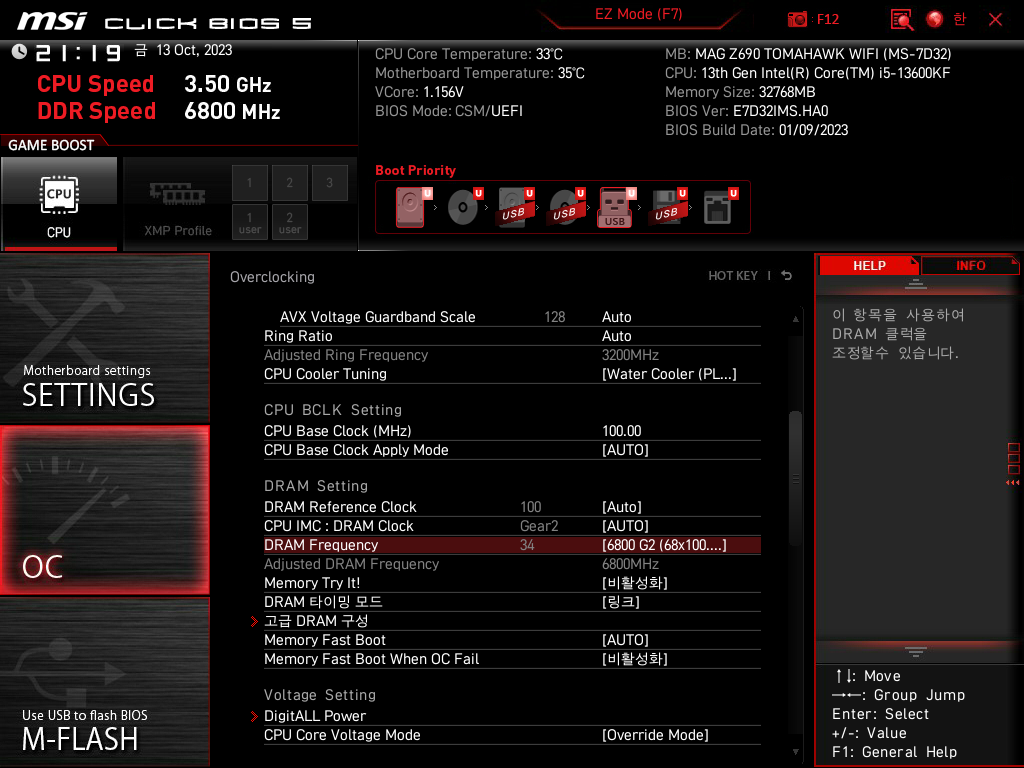1024x768 pixels.
Task: Click the settings list scroll down arrow
Action: coord(795,752)
